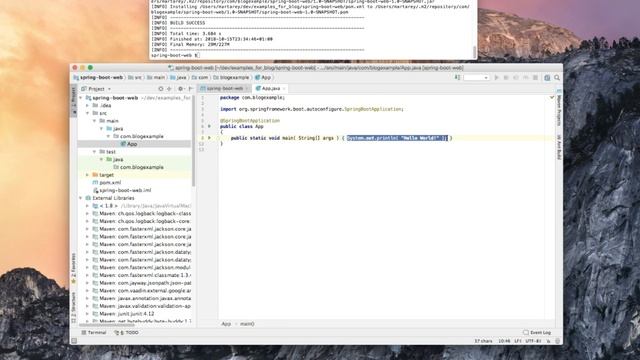This screenshot has height=360, width=640.
Task: Open the Project panel settings gear
Action: 180,89
